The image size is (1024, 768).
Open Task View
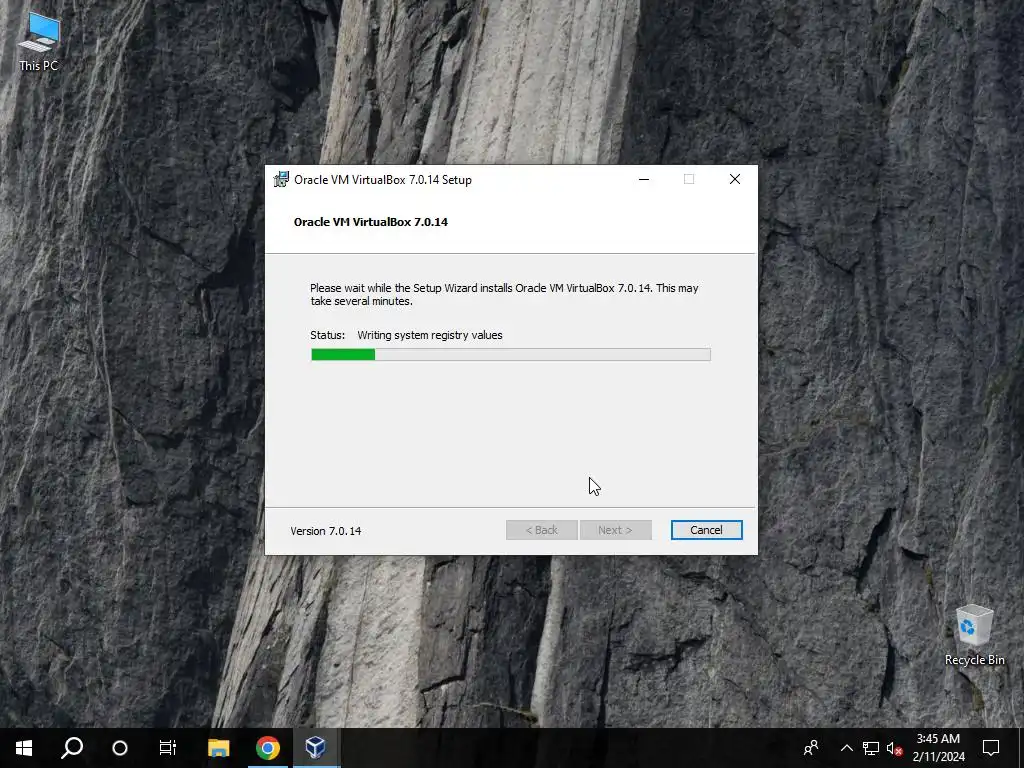pyautogui.click(x=168, y=748)
